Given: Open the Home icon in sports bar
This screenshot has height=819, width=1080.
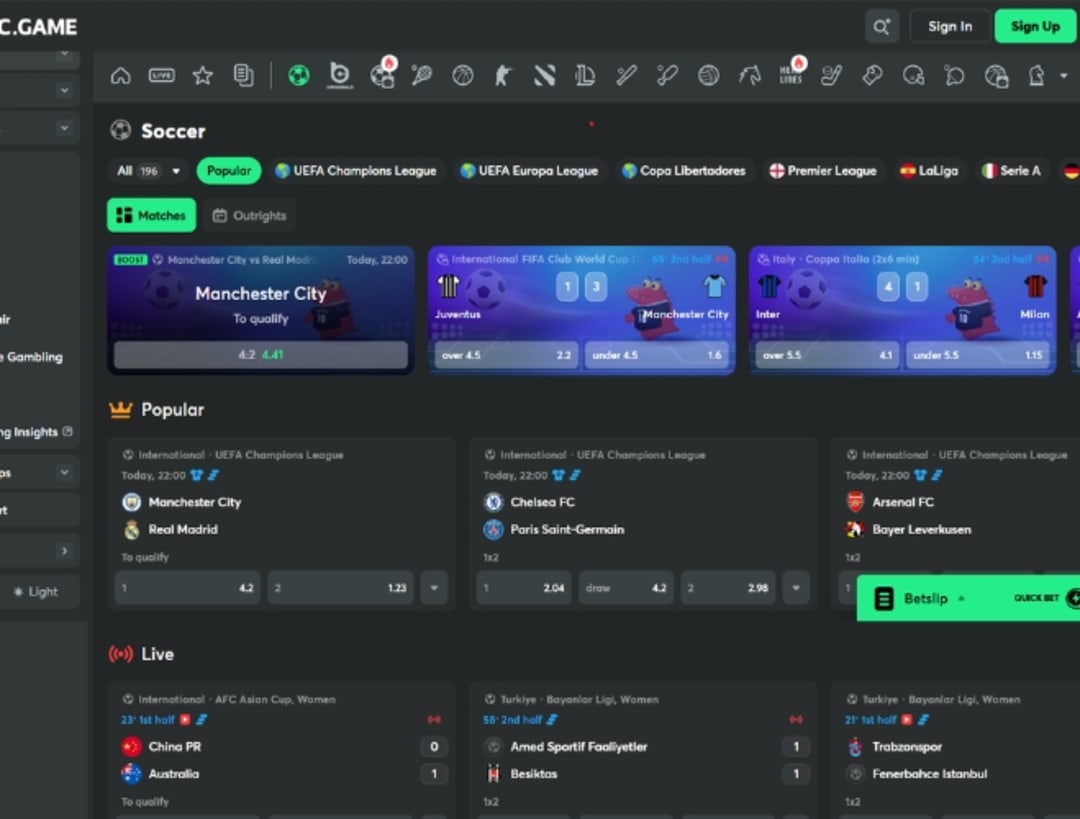Looking at the screenshot, I should tap(121, 75).
